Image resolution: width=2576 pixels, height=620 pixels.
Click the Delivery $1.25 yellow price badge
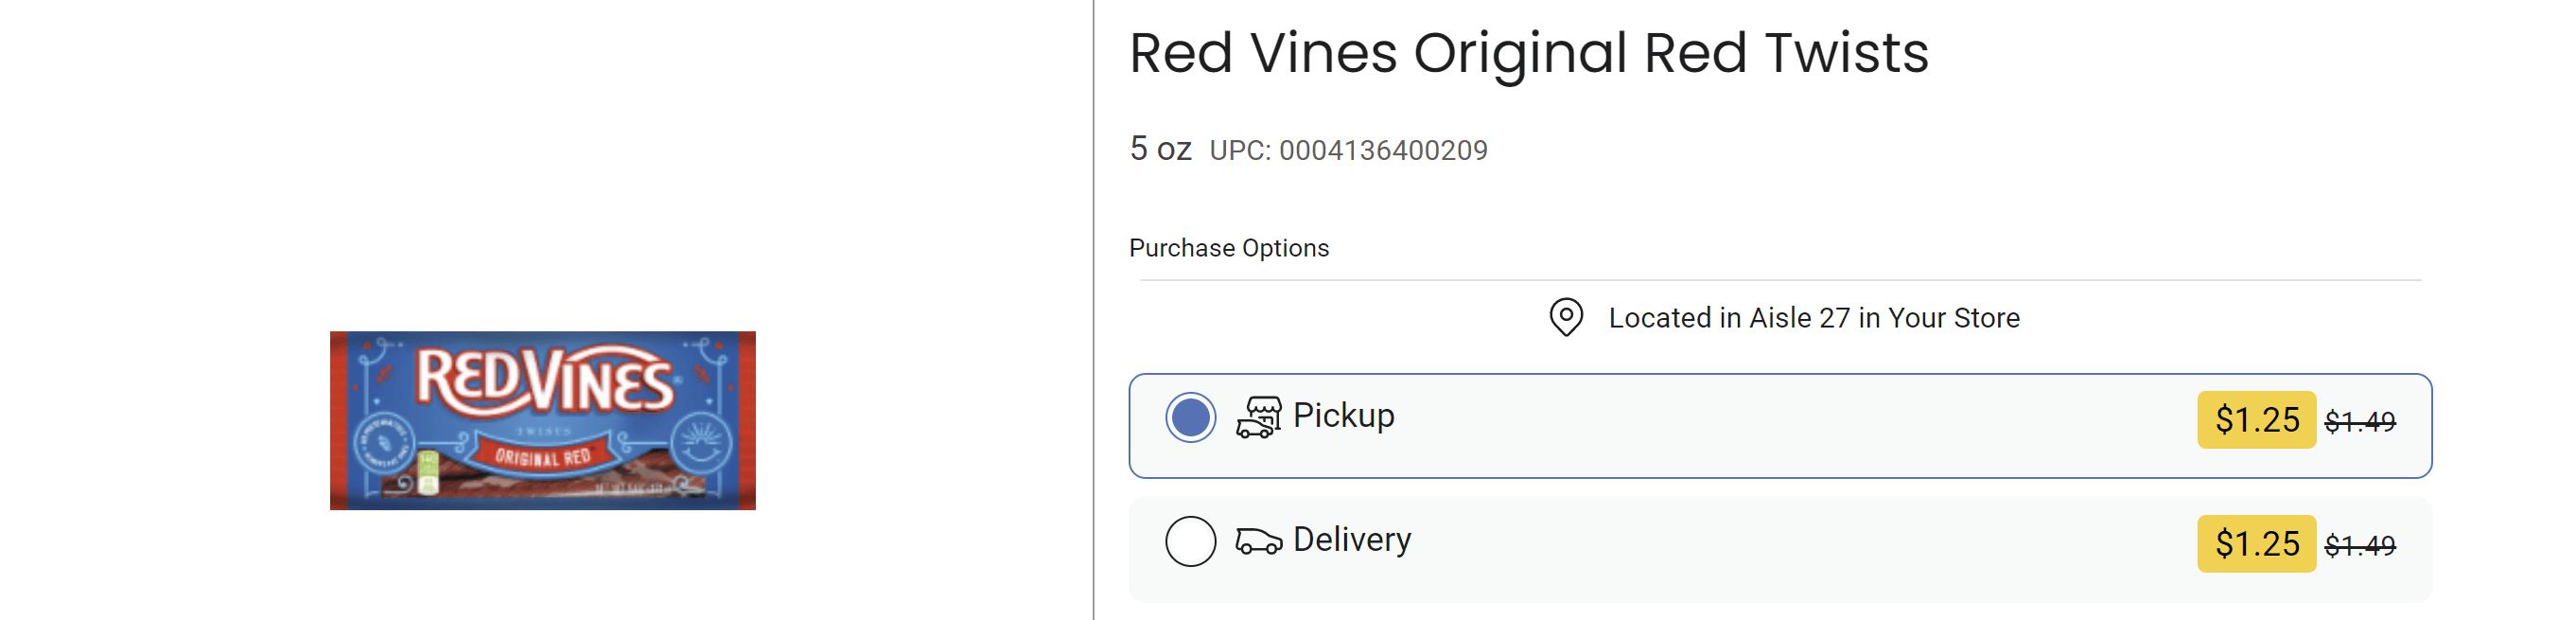[x=2255, y=544]
